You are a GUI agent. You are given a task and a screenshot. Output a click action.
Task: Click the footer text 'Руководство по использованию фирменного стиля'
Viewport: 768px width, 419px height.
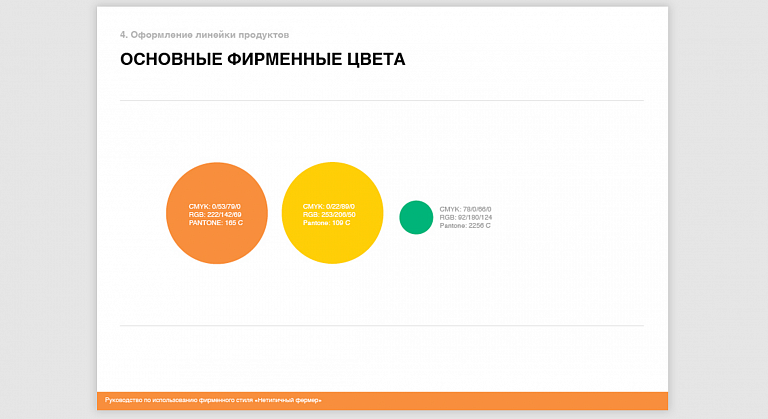pos(179,400)
